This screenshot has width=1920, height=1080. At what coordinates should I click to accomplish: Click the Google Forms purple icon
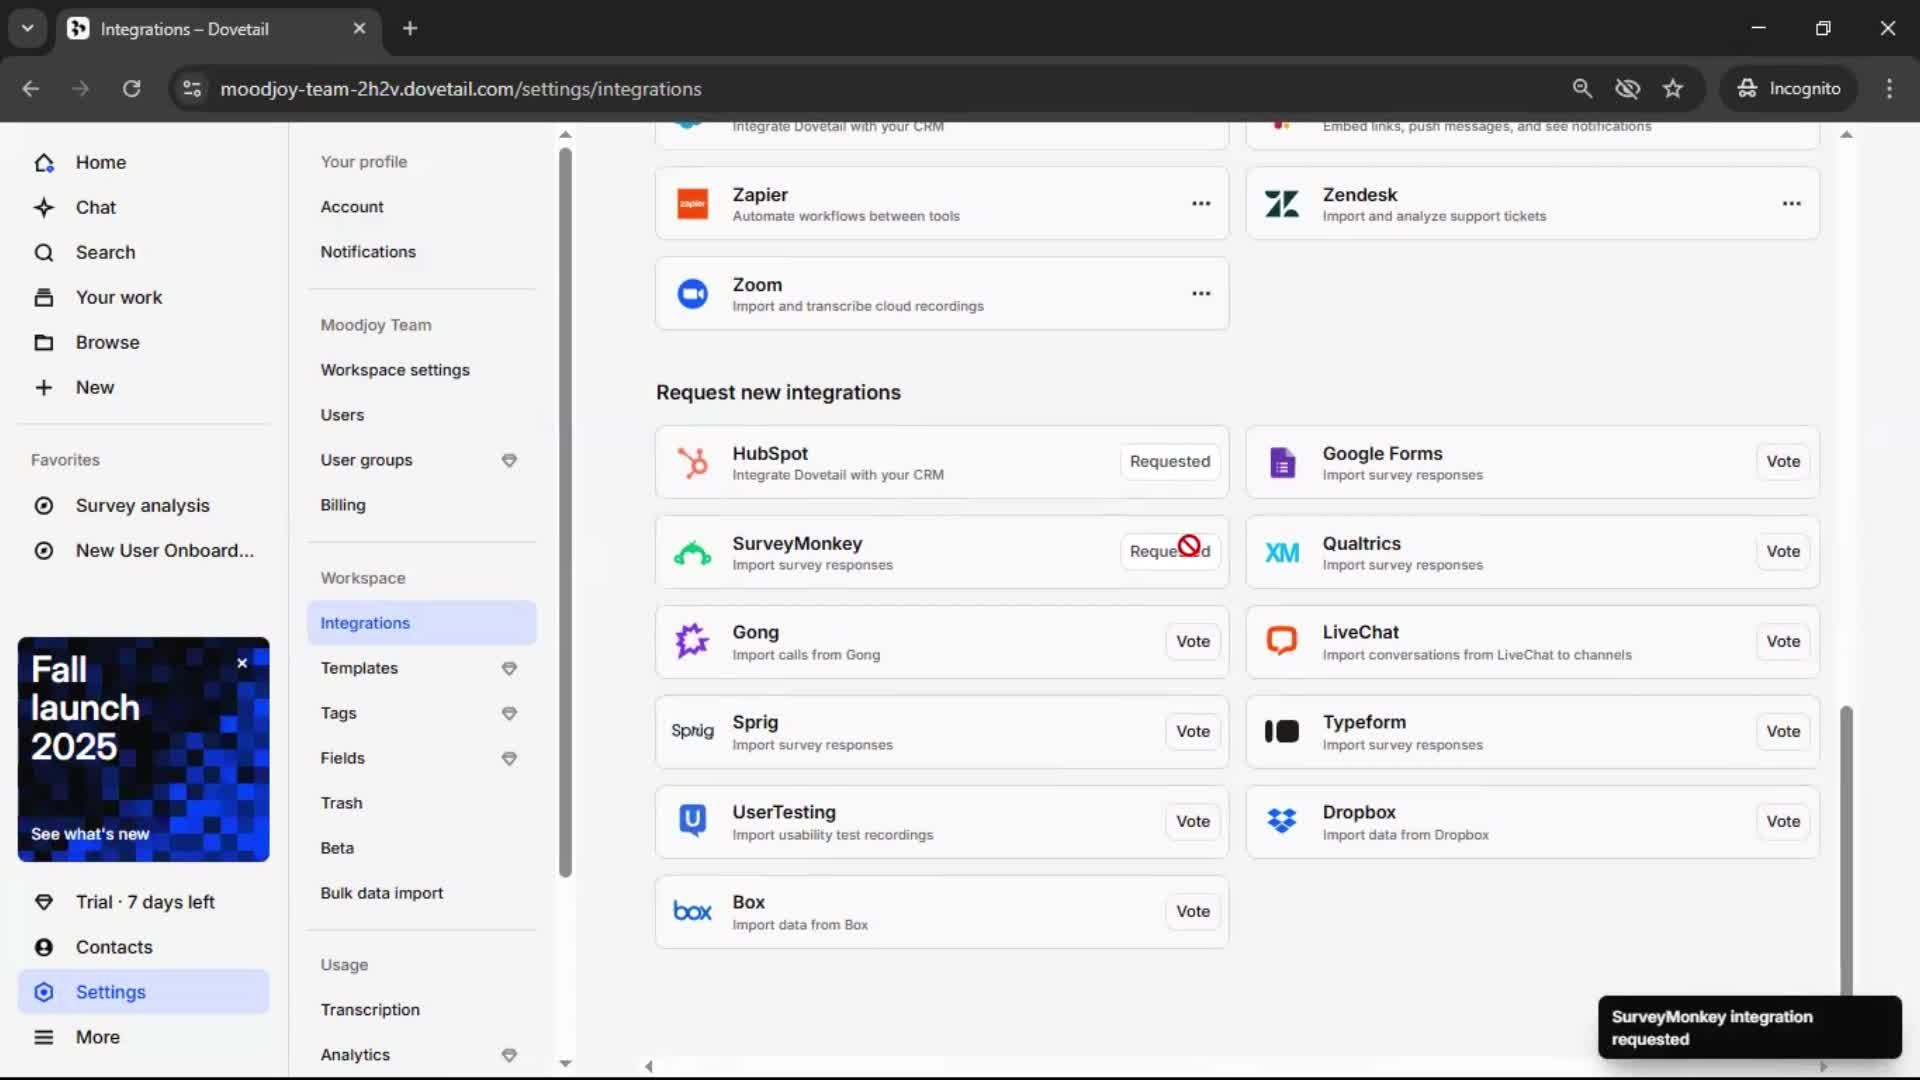(x=1282, y=462)
